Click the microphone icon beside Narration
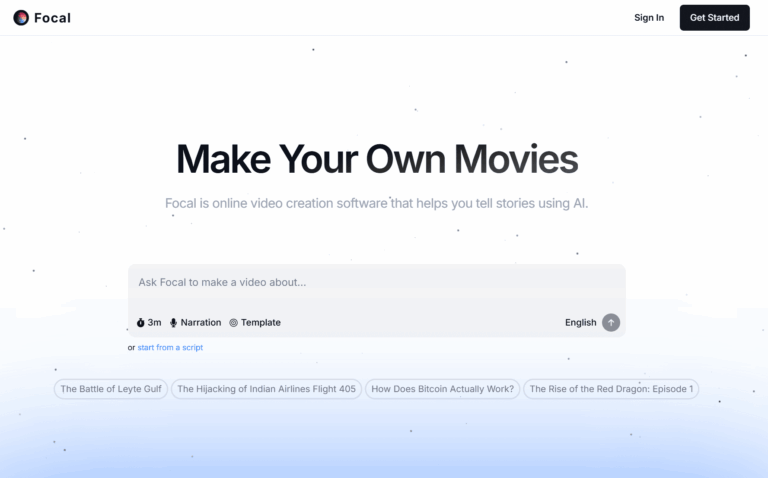Image resolution: width=768 pixels, height=478 pixels. click(174, 323)
